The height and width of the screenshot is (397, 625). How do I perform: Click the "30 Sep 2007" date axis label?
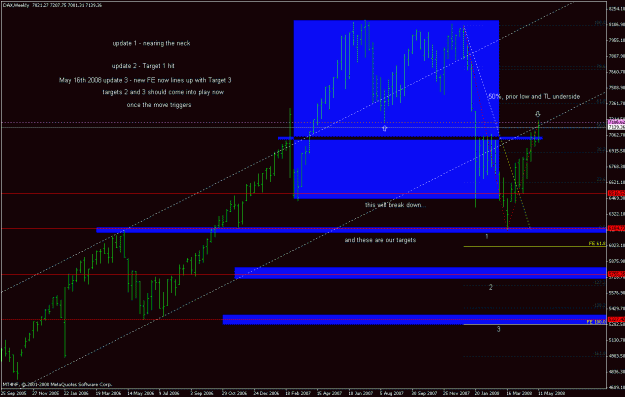click(x=424, y=393)
